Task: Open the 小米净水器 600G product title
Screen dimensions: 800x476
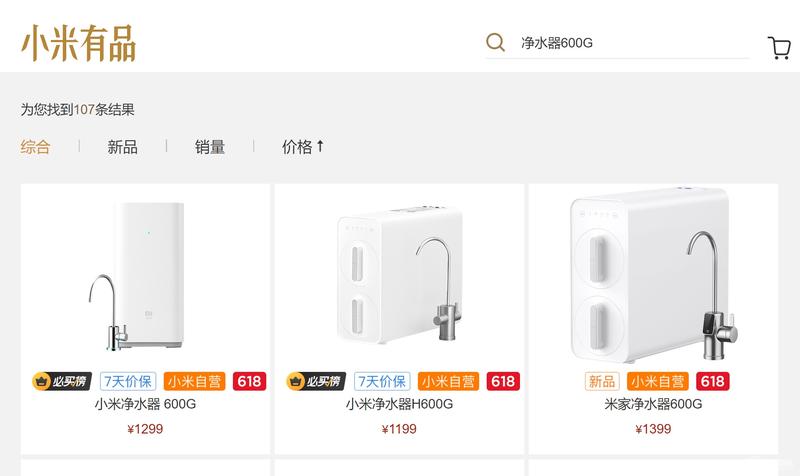Action: click(x=145, y=404)
